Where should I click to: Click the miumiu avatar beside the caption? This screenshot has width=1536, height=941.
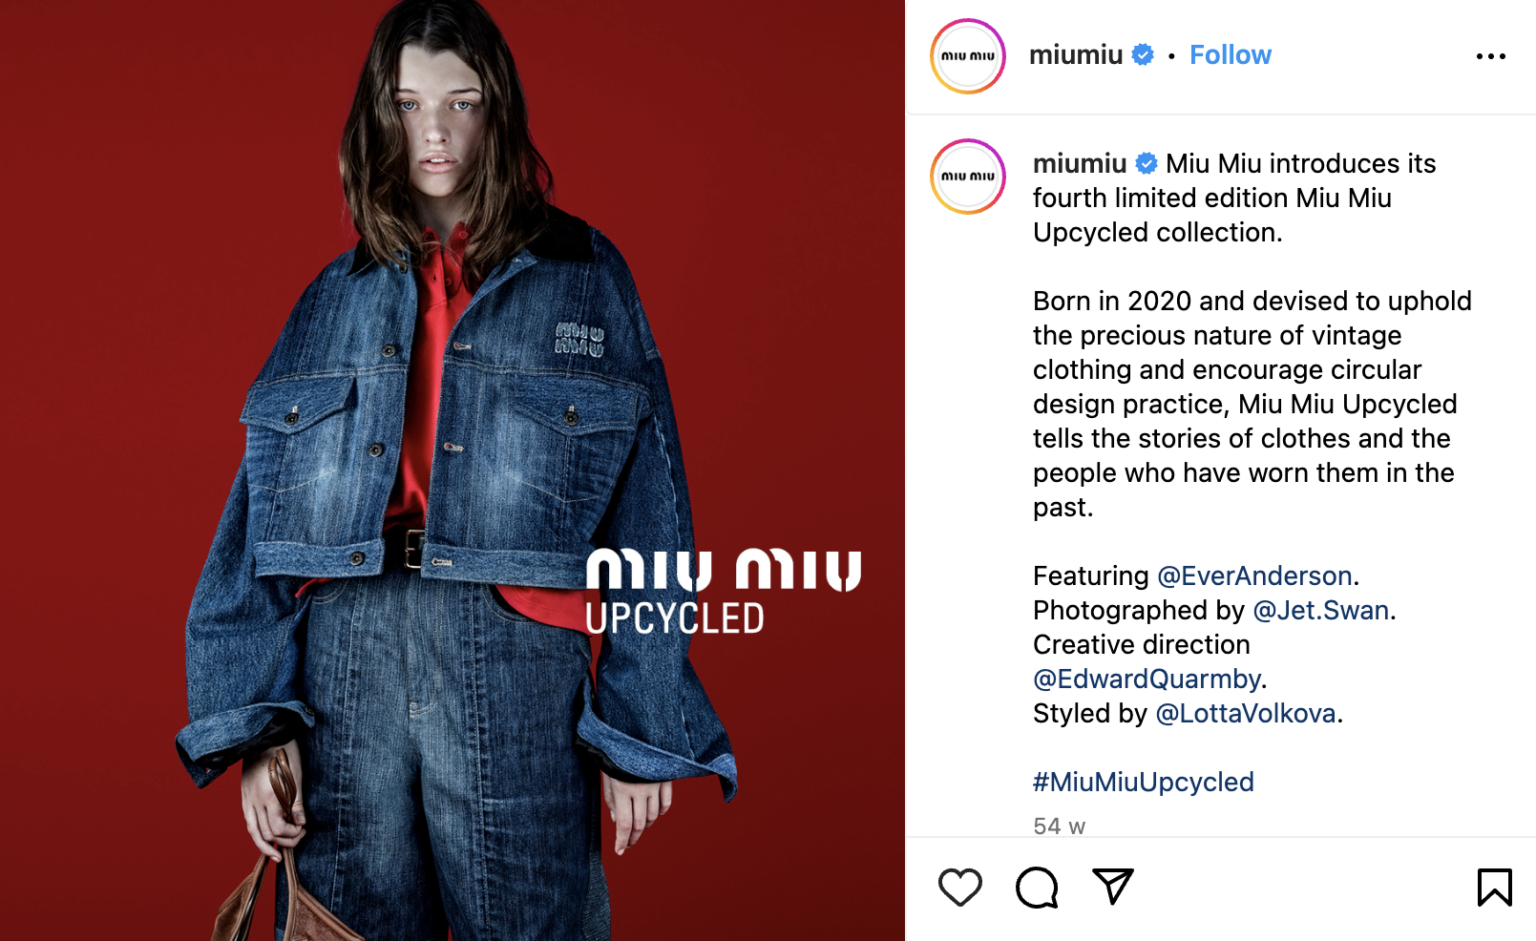click(x=968, y=176)
